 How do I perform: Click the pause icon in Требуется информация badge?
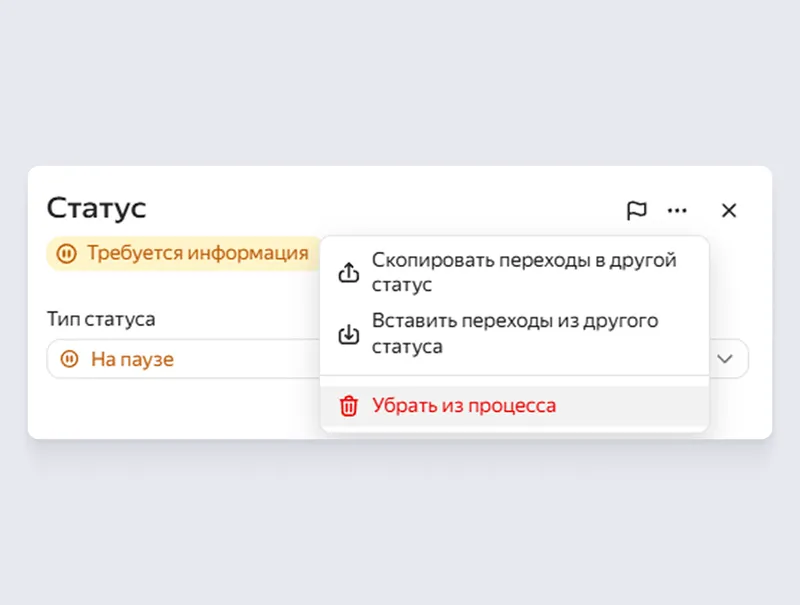[x=66, y=253]
